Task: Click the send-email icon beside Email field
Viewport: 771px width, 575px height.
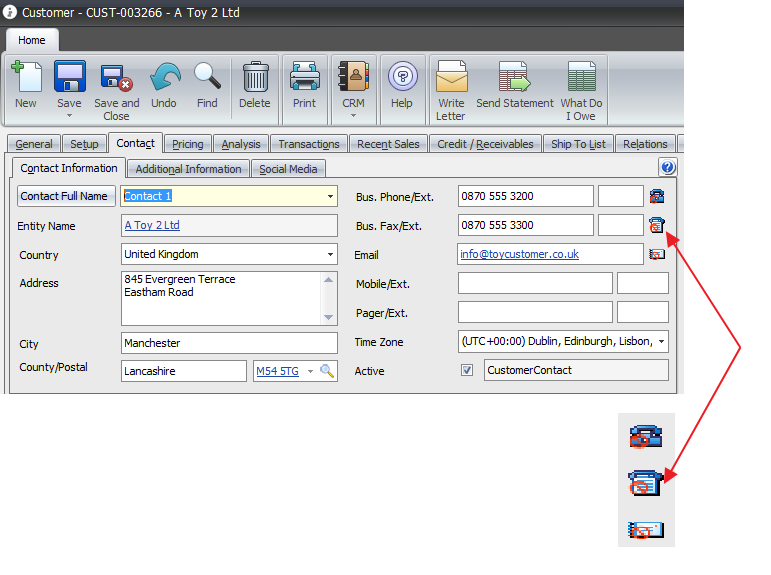Action: point(657,254)
